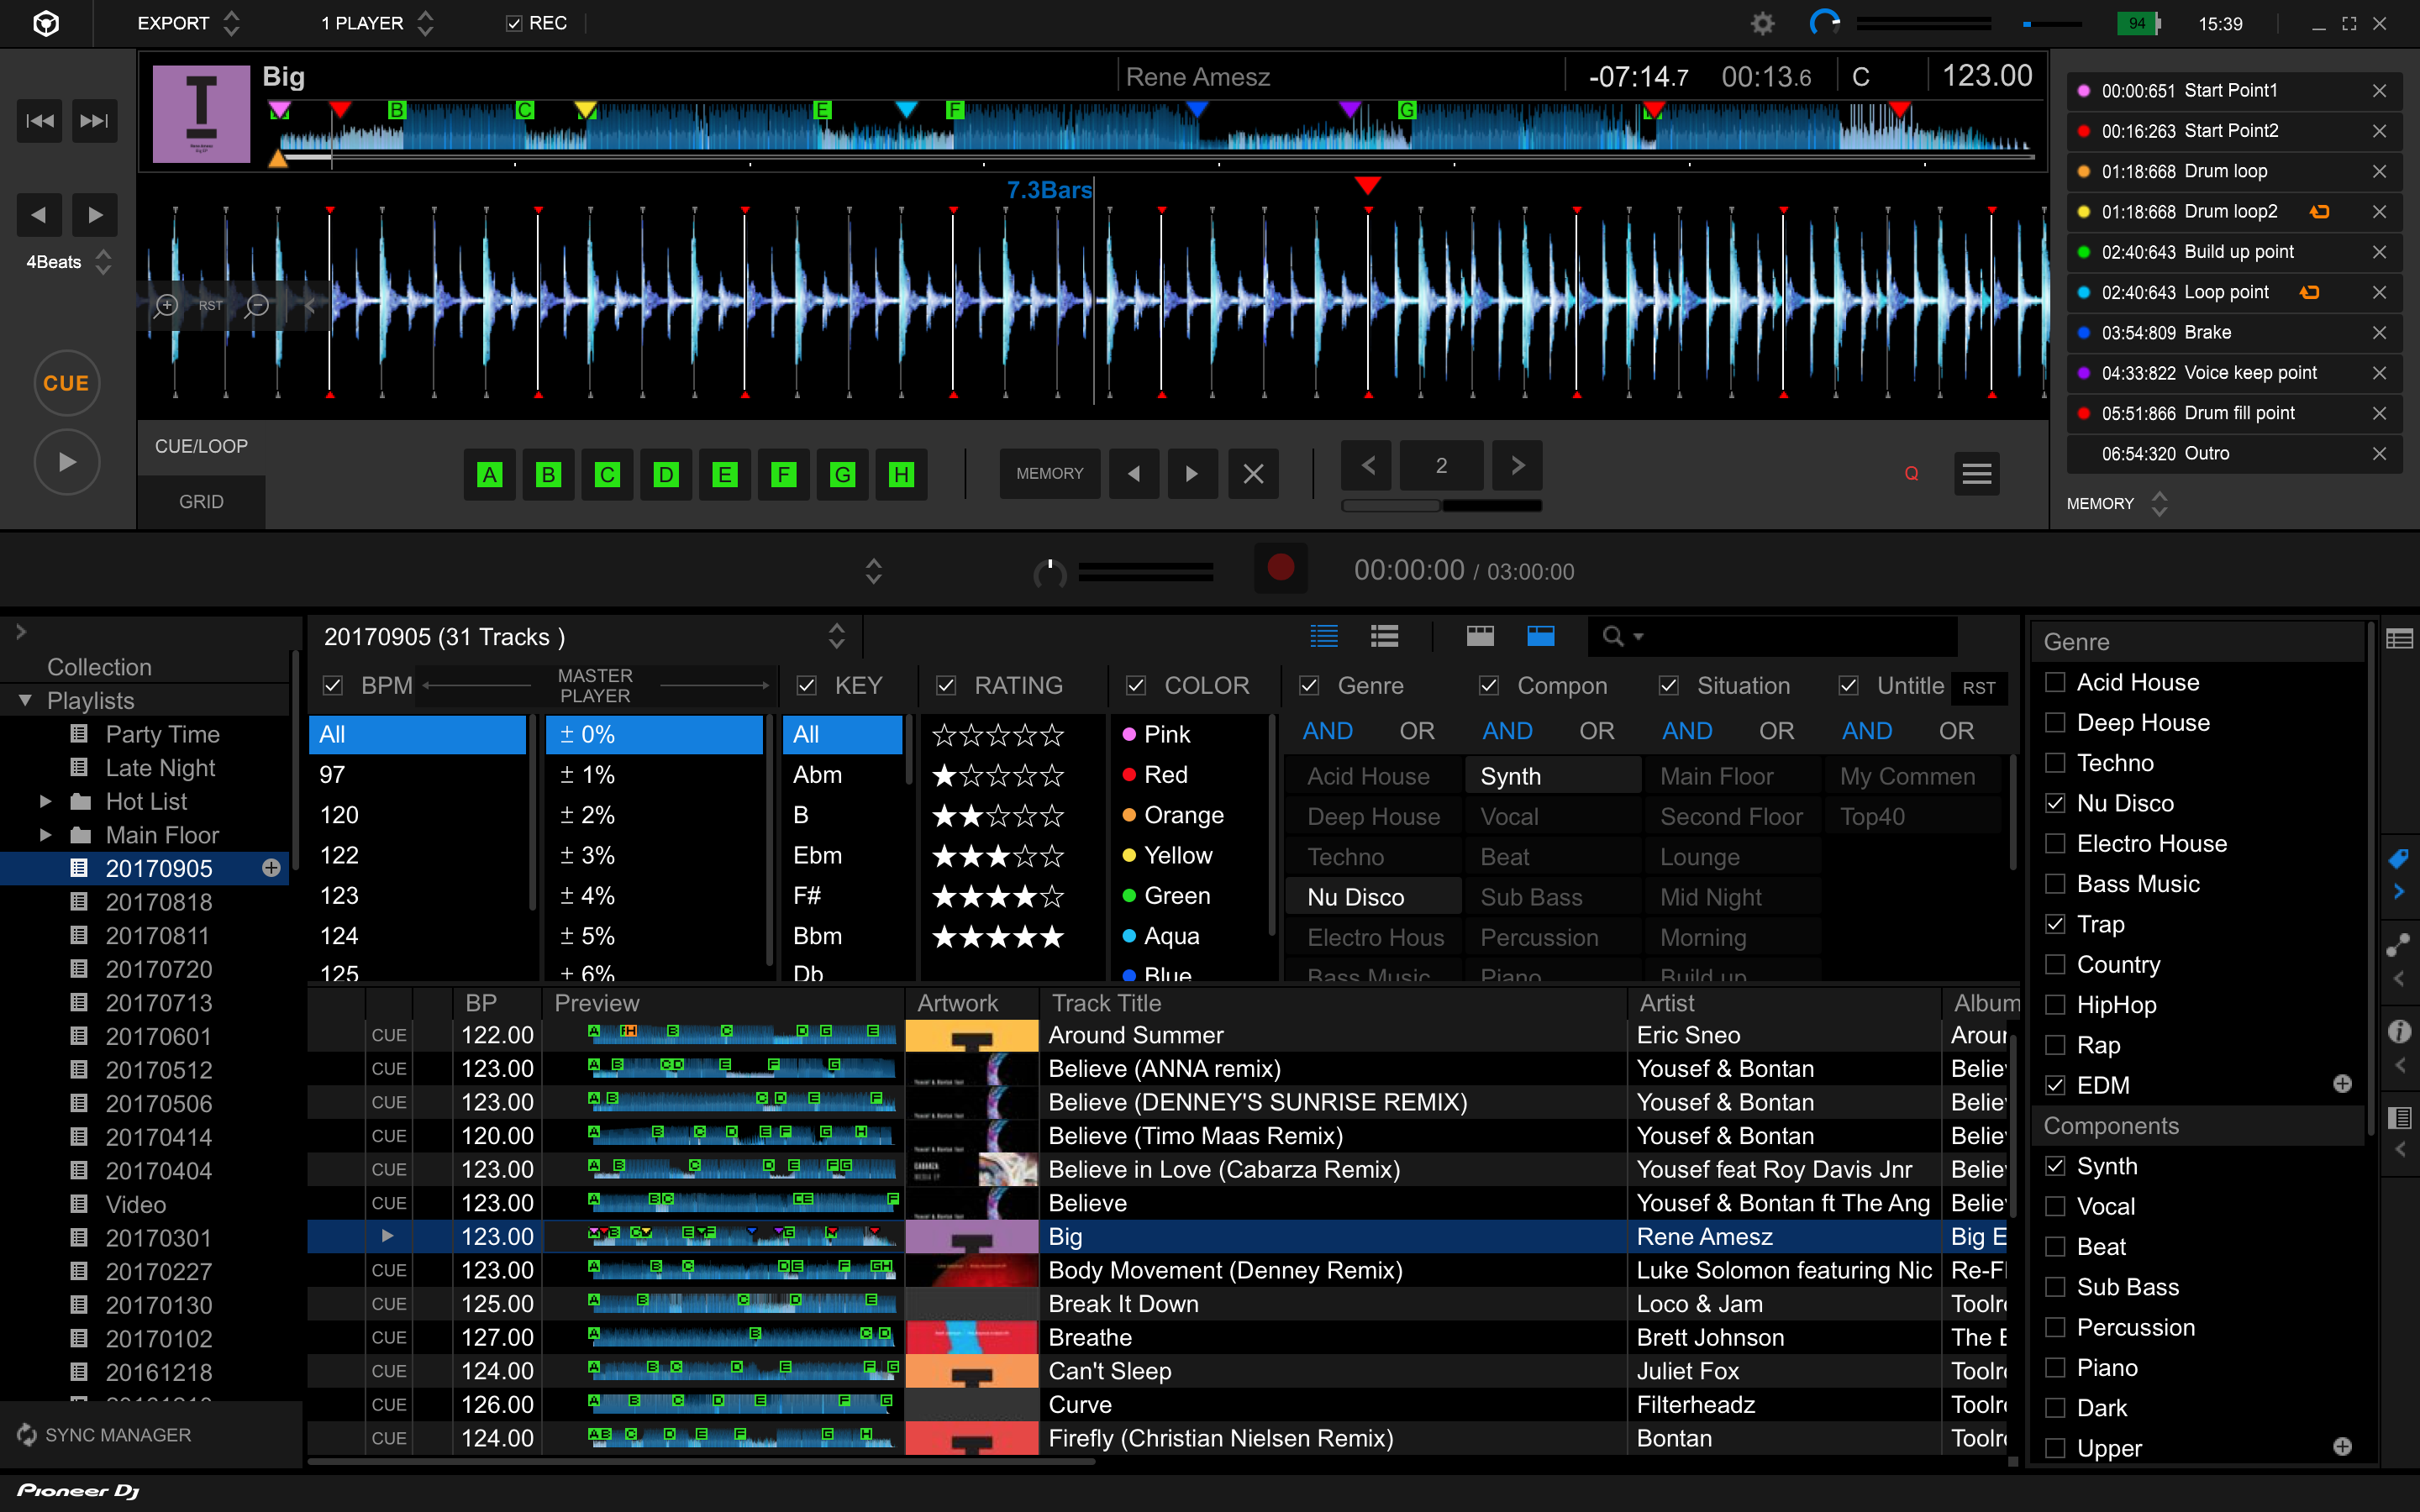Click the next track skip button

(x=94, y=121)
